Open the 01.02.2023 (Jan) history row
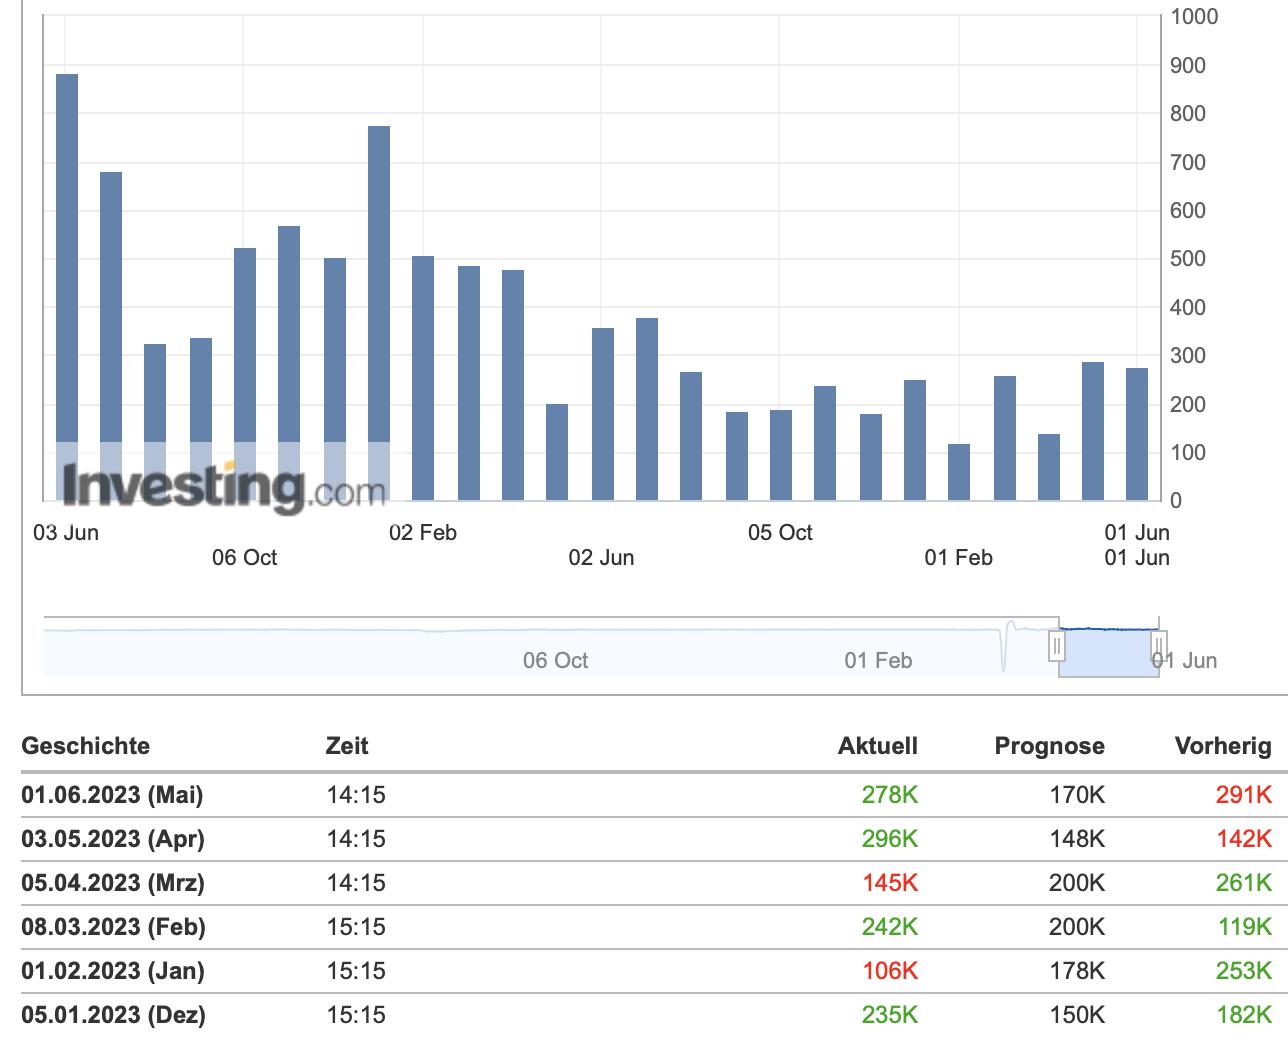 [x=646, y=971]
